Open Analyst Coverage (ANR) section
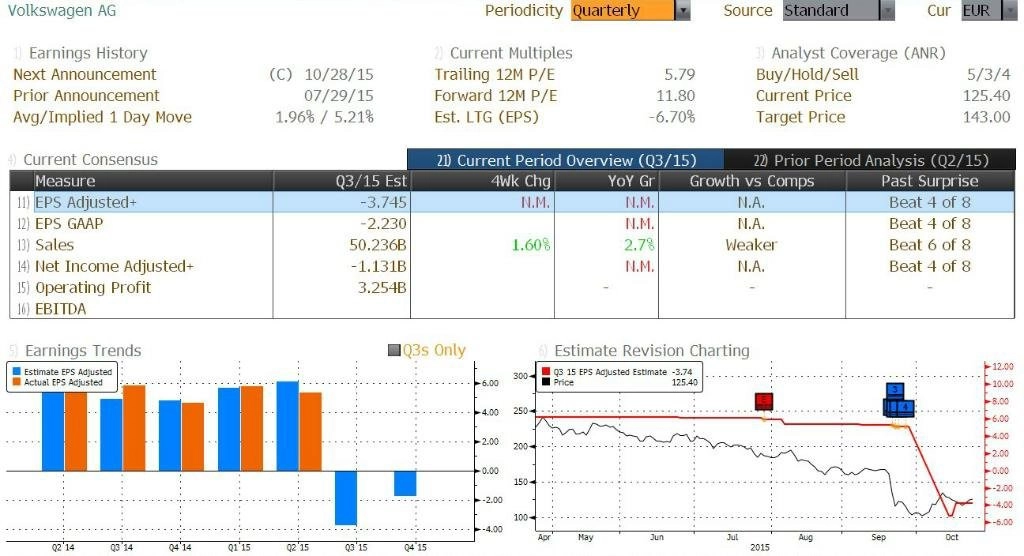 tap(858, 53)
